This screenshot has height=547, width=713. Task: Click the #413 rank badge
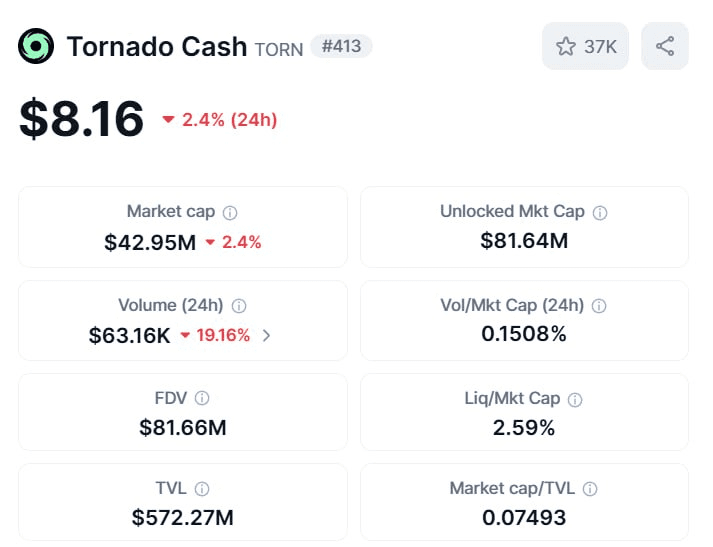pyautogui.click(x=341, y=46)
